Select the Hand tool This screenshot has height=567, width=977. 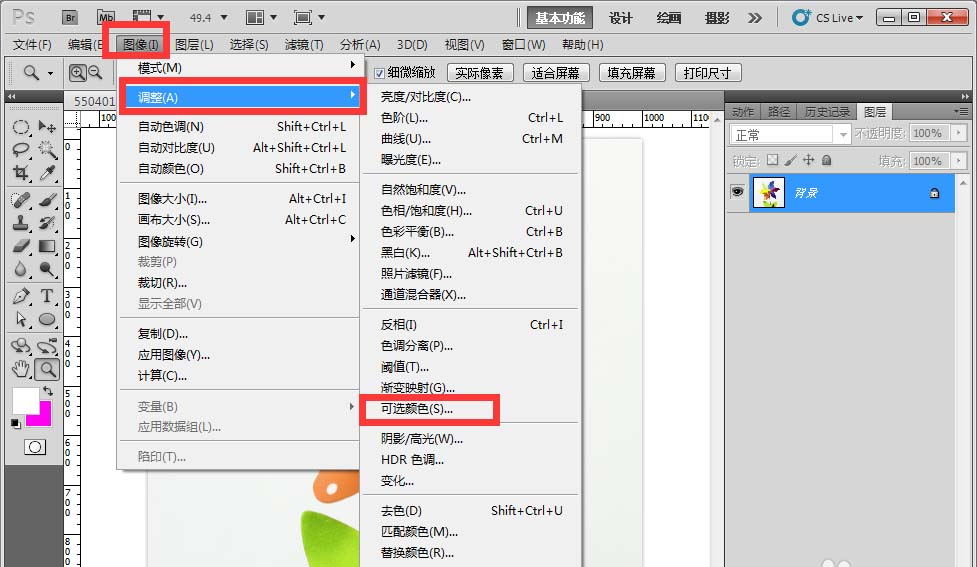tap(21, 369)
